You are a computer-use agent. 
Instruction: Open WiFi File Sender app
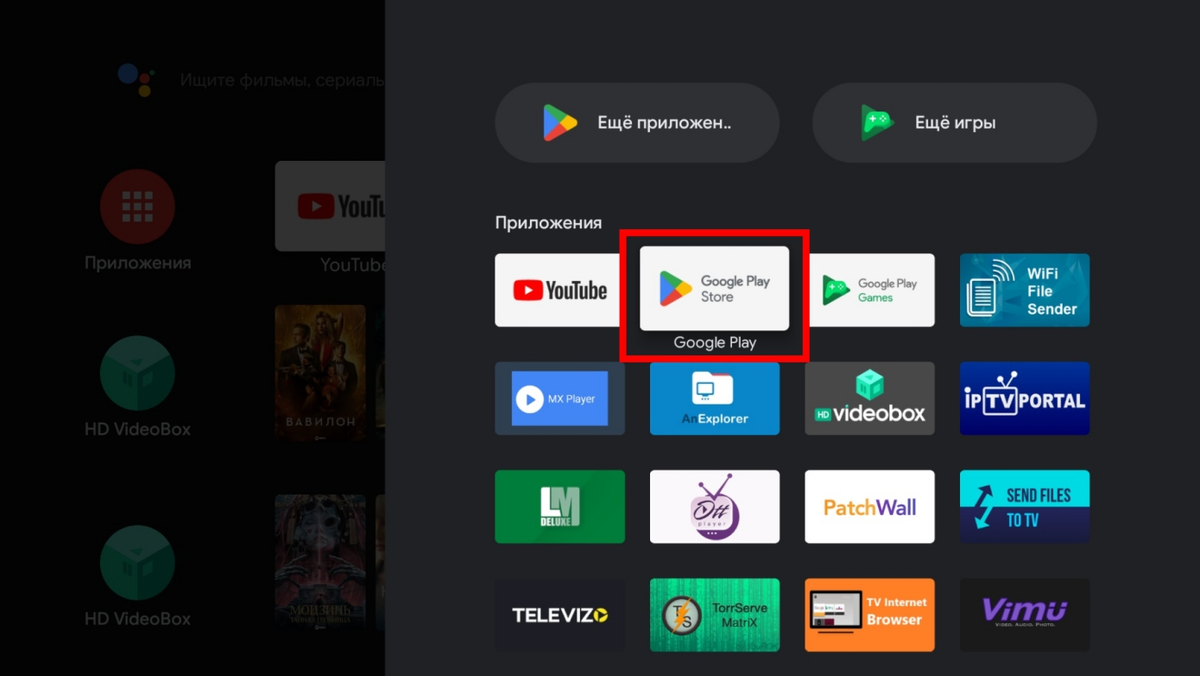(x=1024, y=290)
